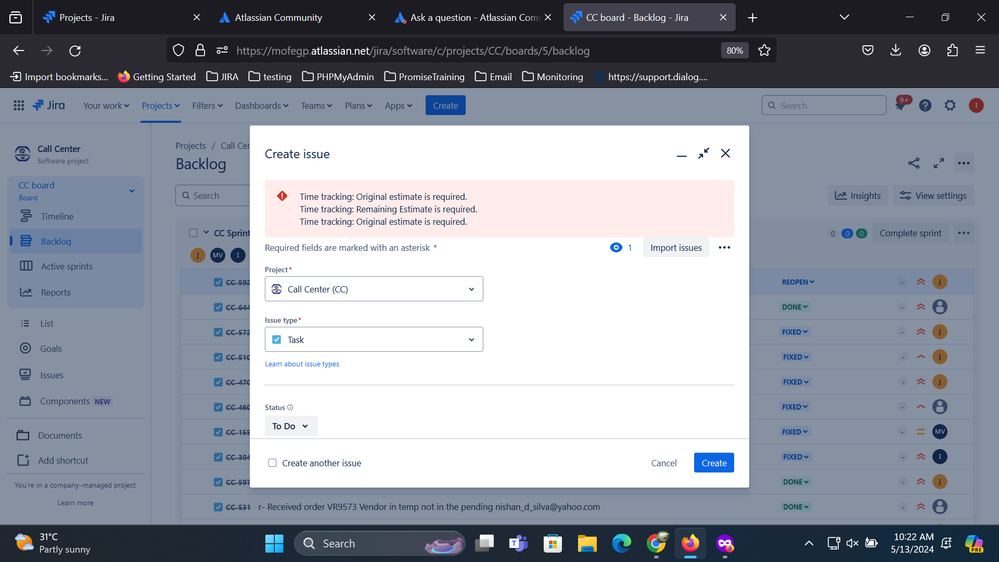Open the CC Sprint more actions menu
The height and width of the screenshot is (562, 999).
(x=963, y=233)
